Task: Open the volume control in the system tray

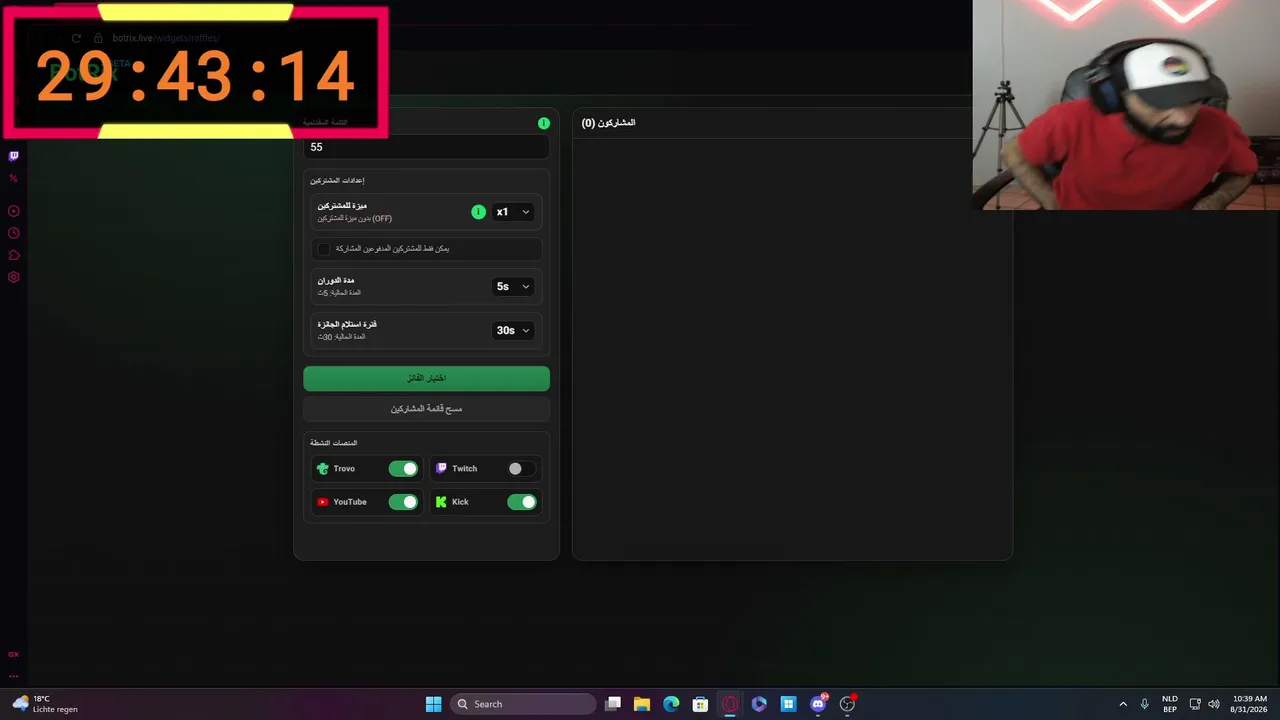Action: (x=1214, y=704)
